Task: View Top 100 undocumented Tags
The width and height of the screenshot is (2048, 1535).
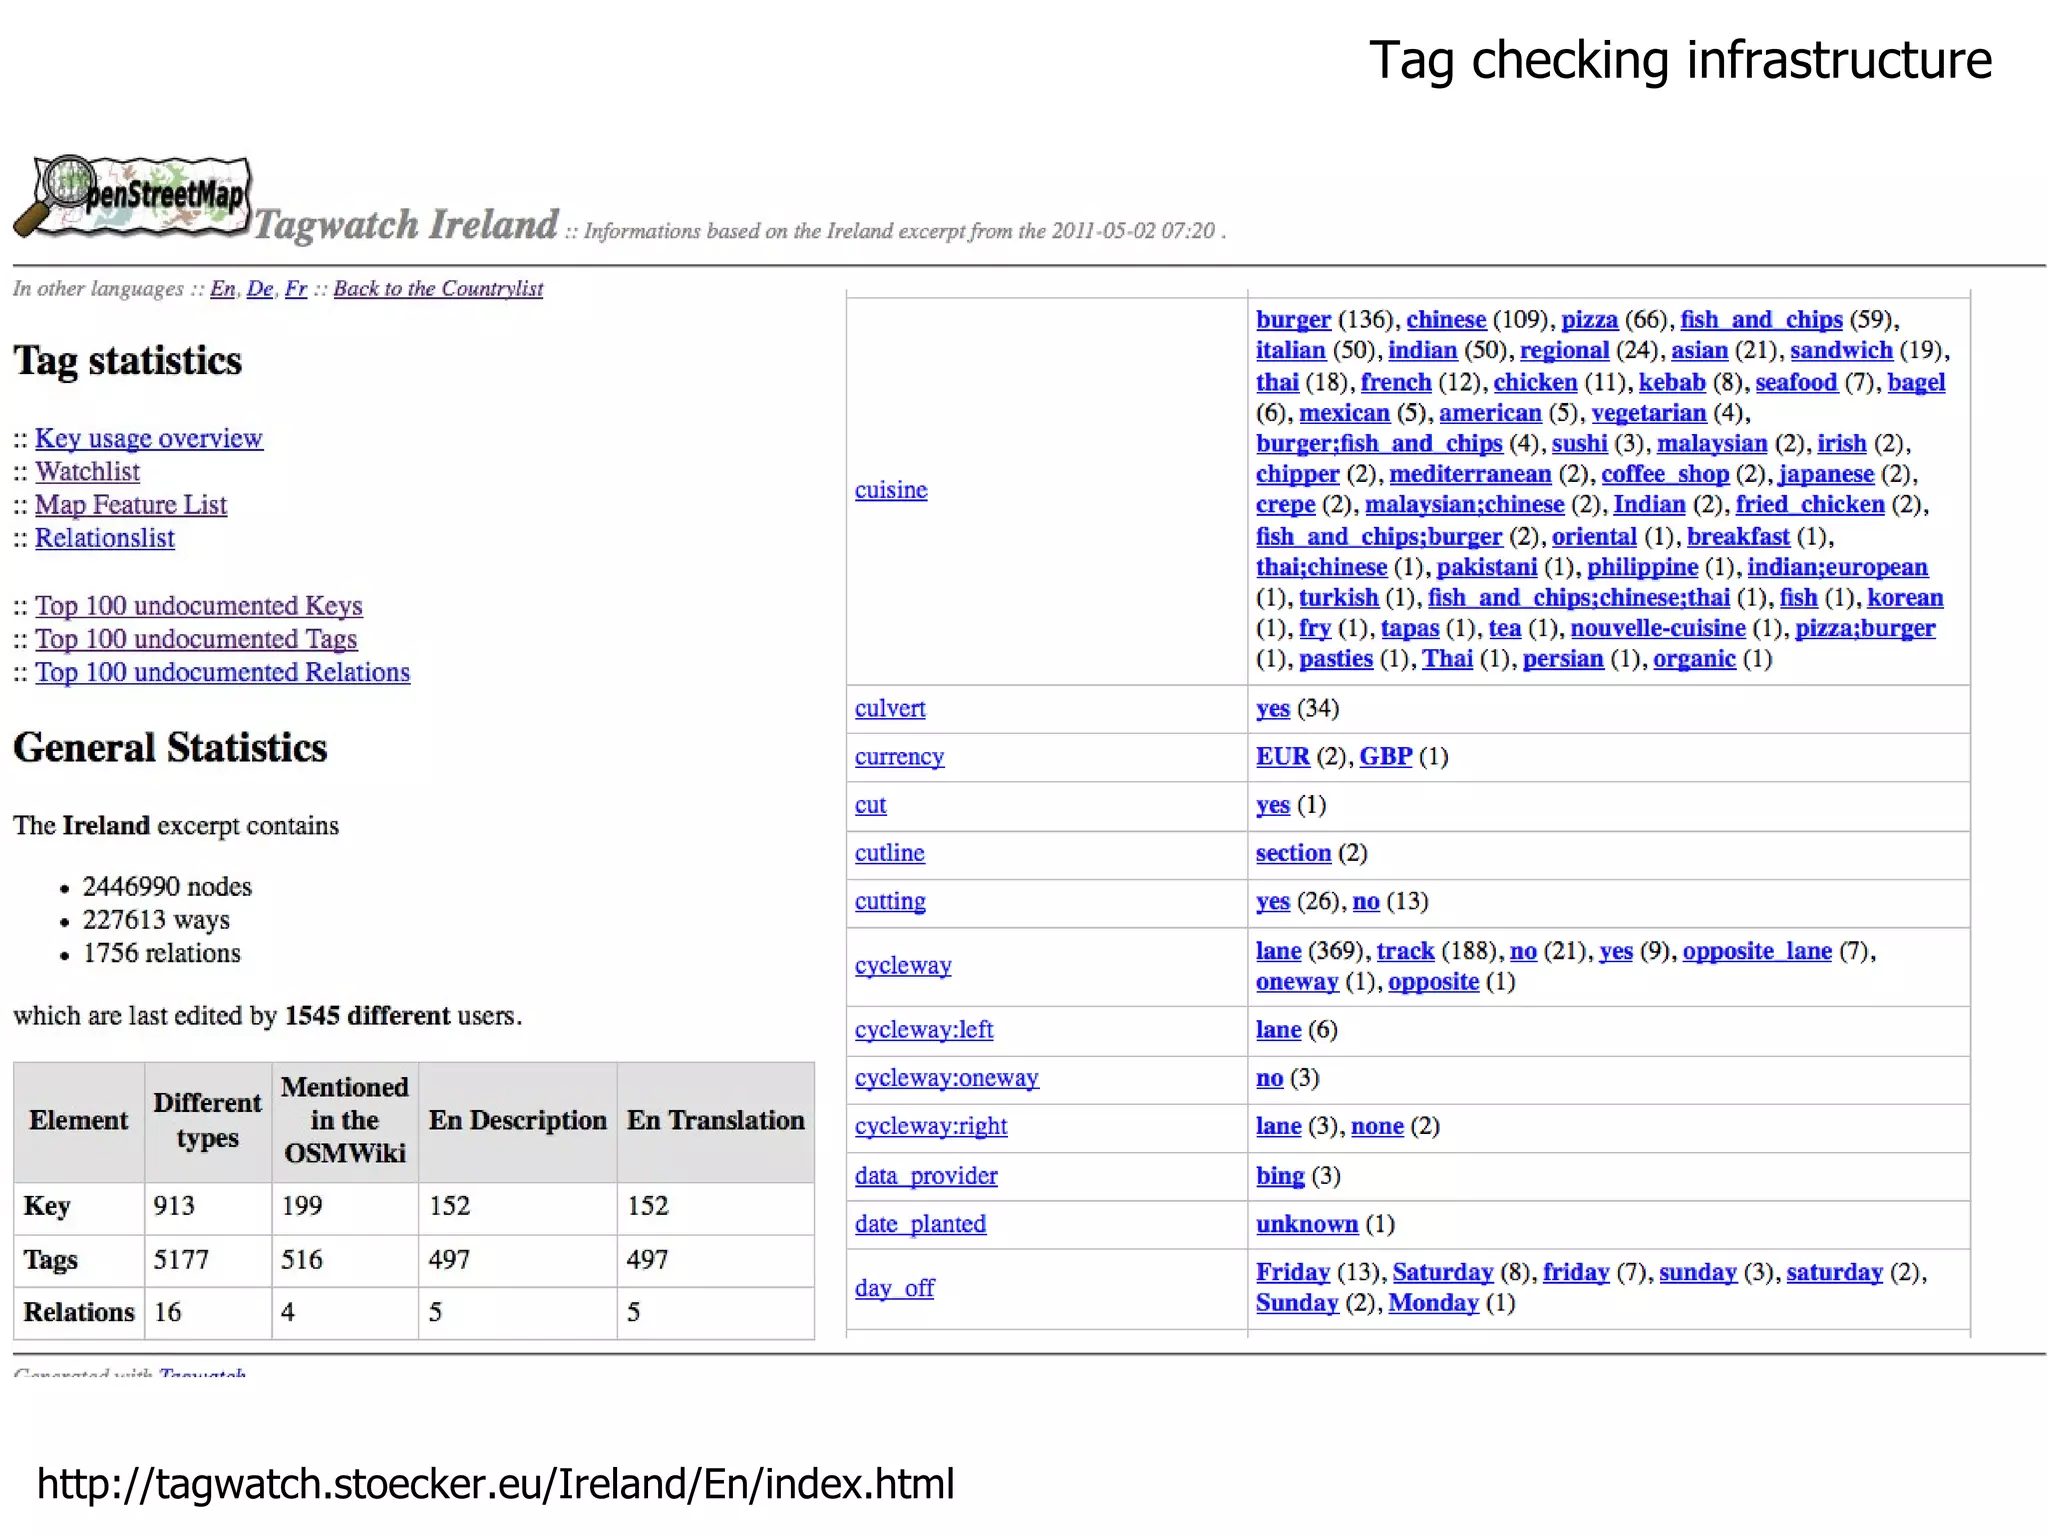Action: point(195,638)
